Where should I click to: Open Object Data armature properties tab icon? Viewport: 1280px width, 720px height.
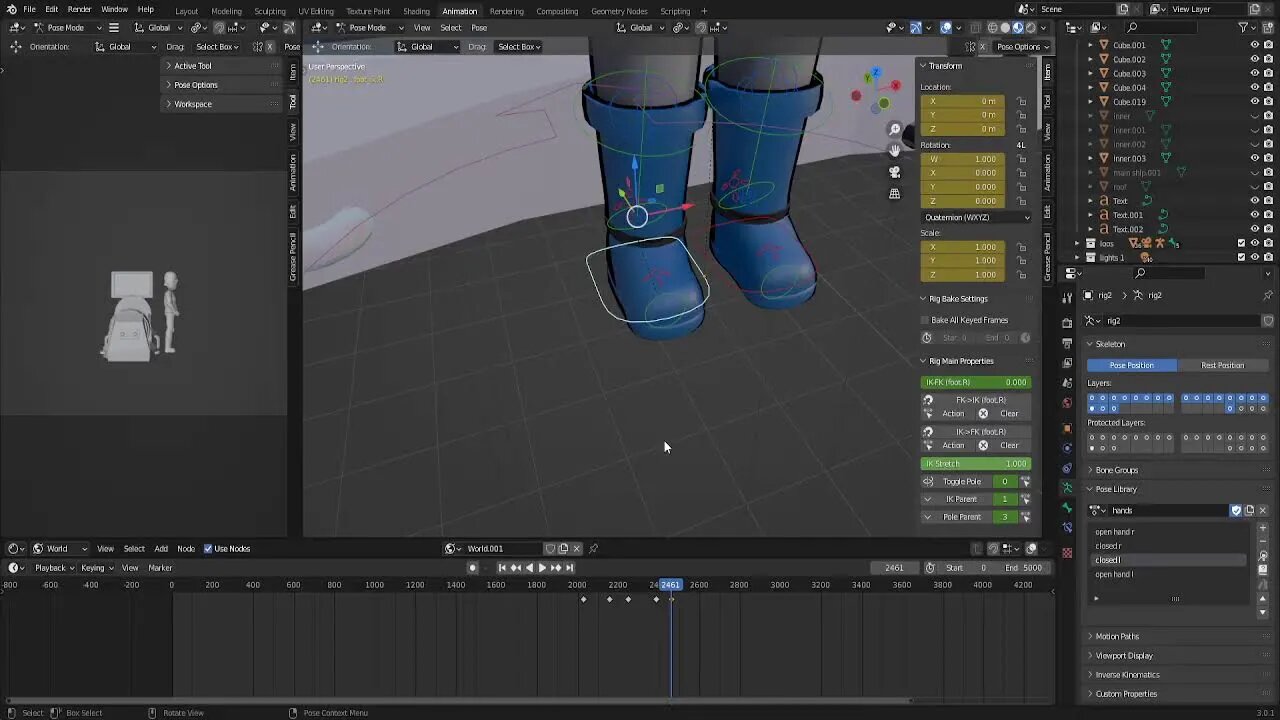[x=1067, y=488]
